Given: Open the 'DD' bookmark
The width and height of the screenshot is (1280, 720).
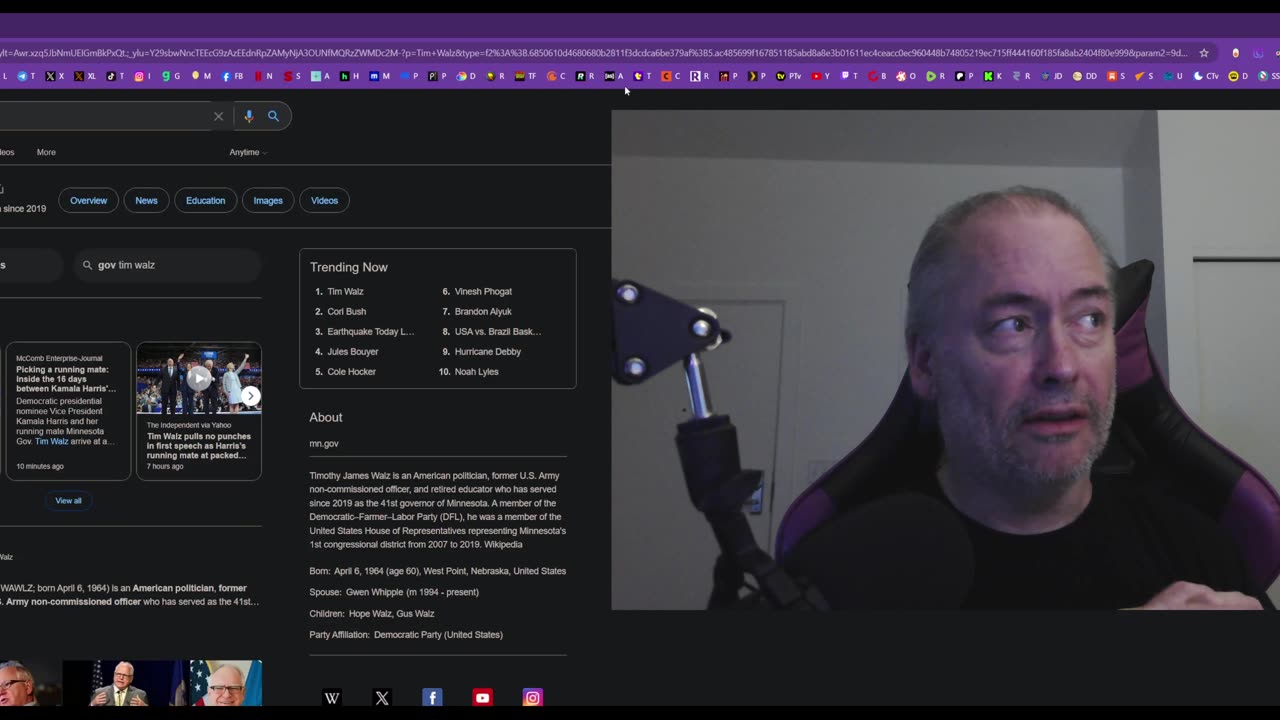Looking at the screenshot, I should click(x=1085, y=76).
